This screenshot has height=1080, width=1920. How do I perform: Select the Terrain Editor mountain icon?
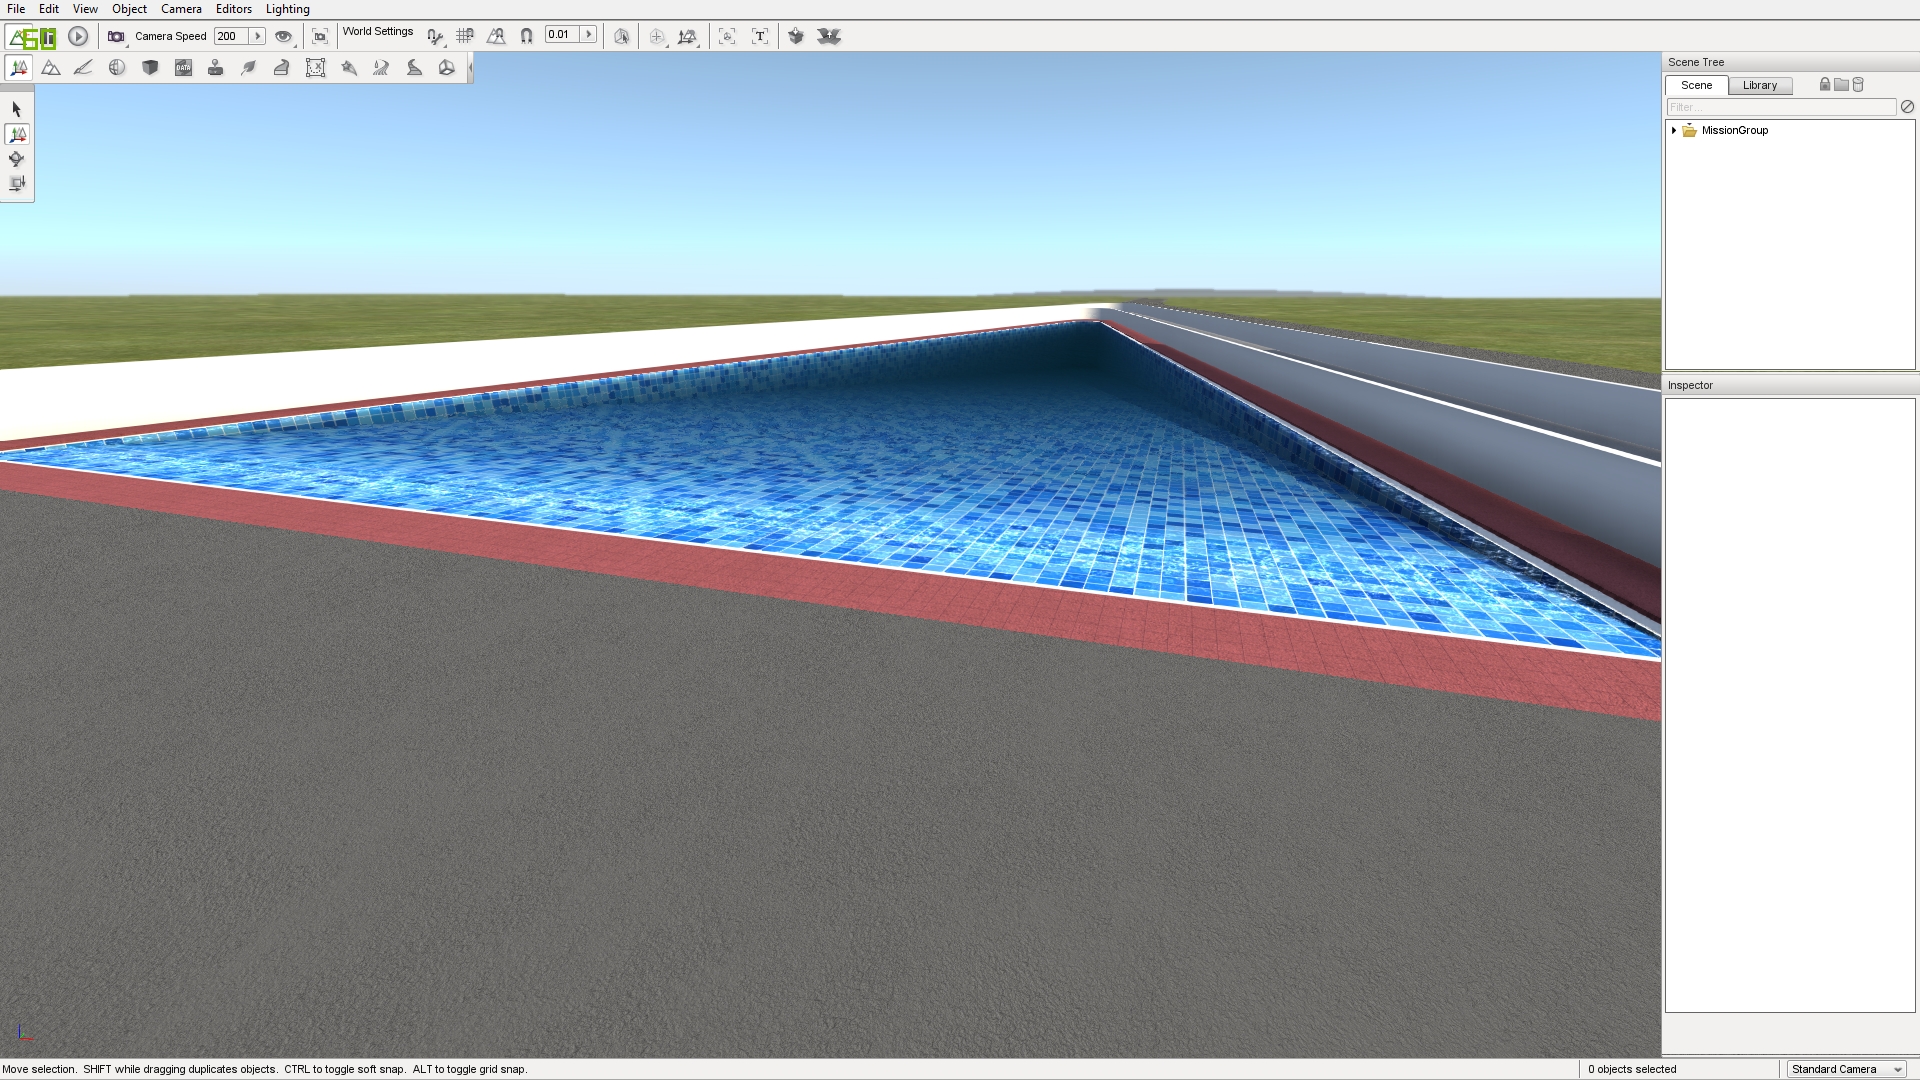tap(51, 68)
